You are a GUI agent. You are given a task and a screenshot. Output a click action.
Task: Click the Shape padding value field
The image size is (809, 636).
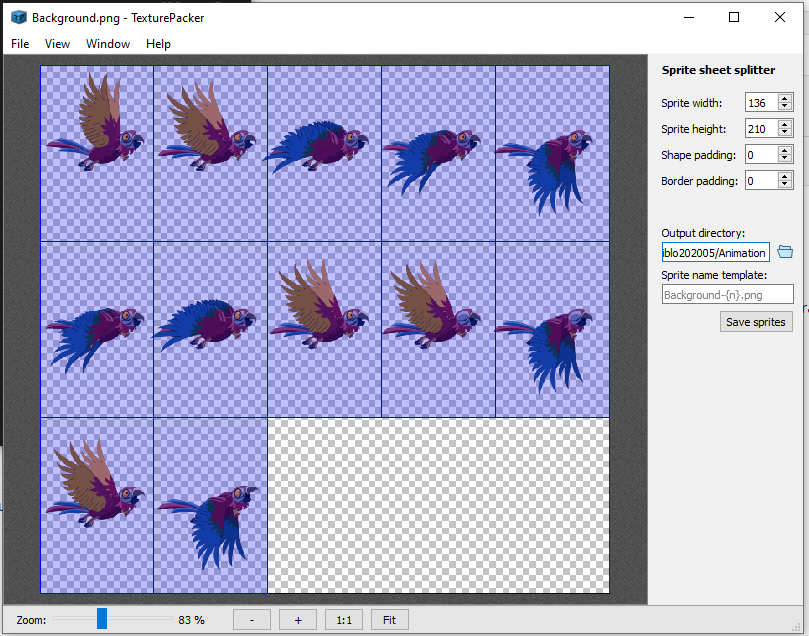tap(762, 154)
